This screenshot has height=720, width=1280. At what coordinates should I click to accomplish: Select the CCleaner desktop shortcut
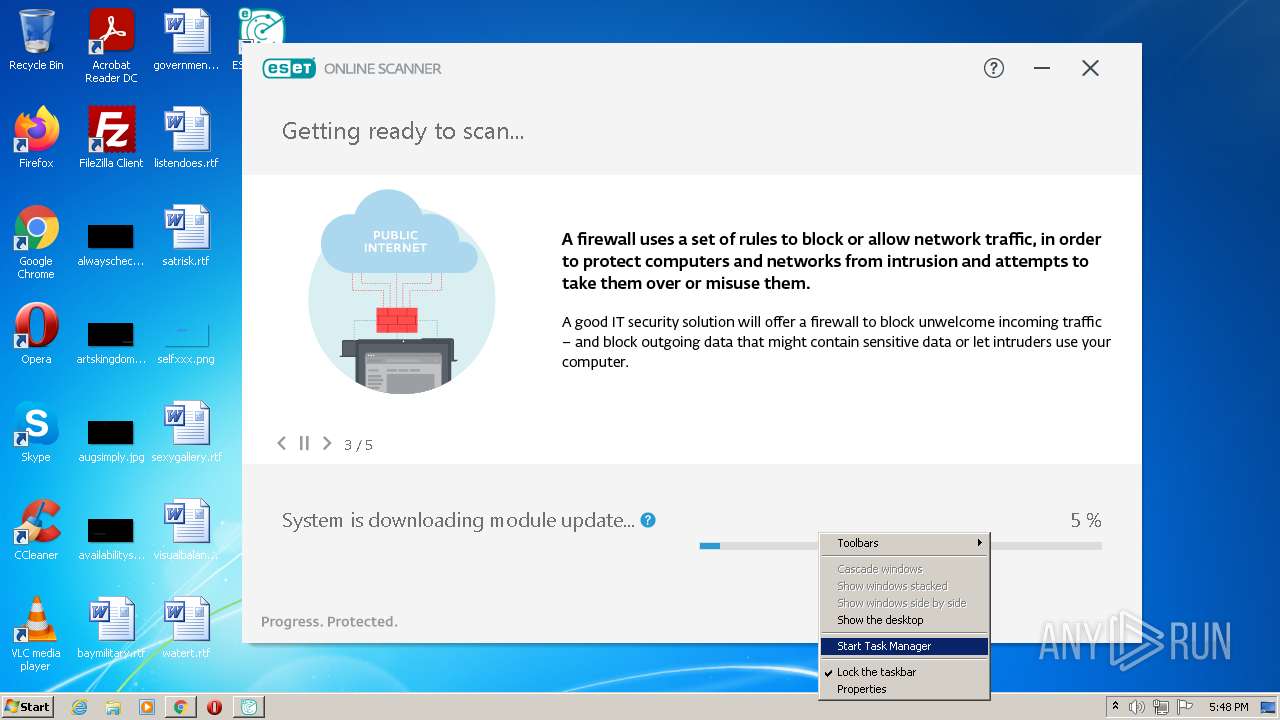tap(36, 530)
